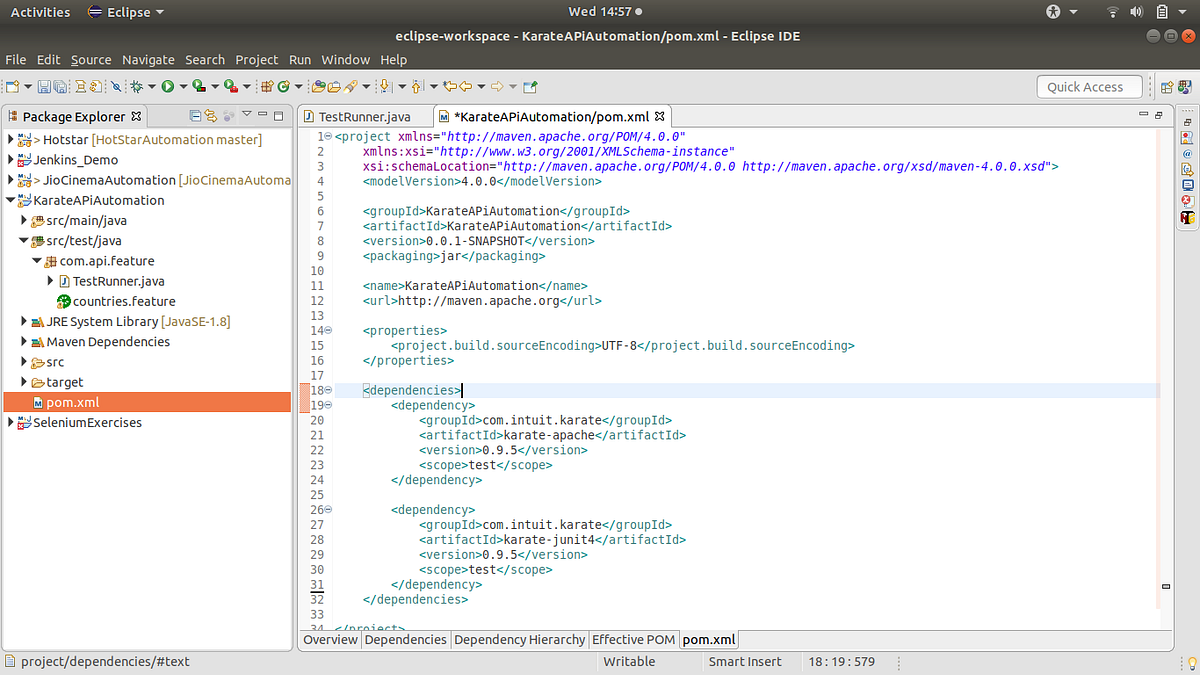Switch to the TestRunner.java editor tab

point(365,116)
